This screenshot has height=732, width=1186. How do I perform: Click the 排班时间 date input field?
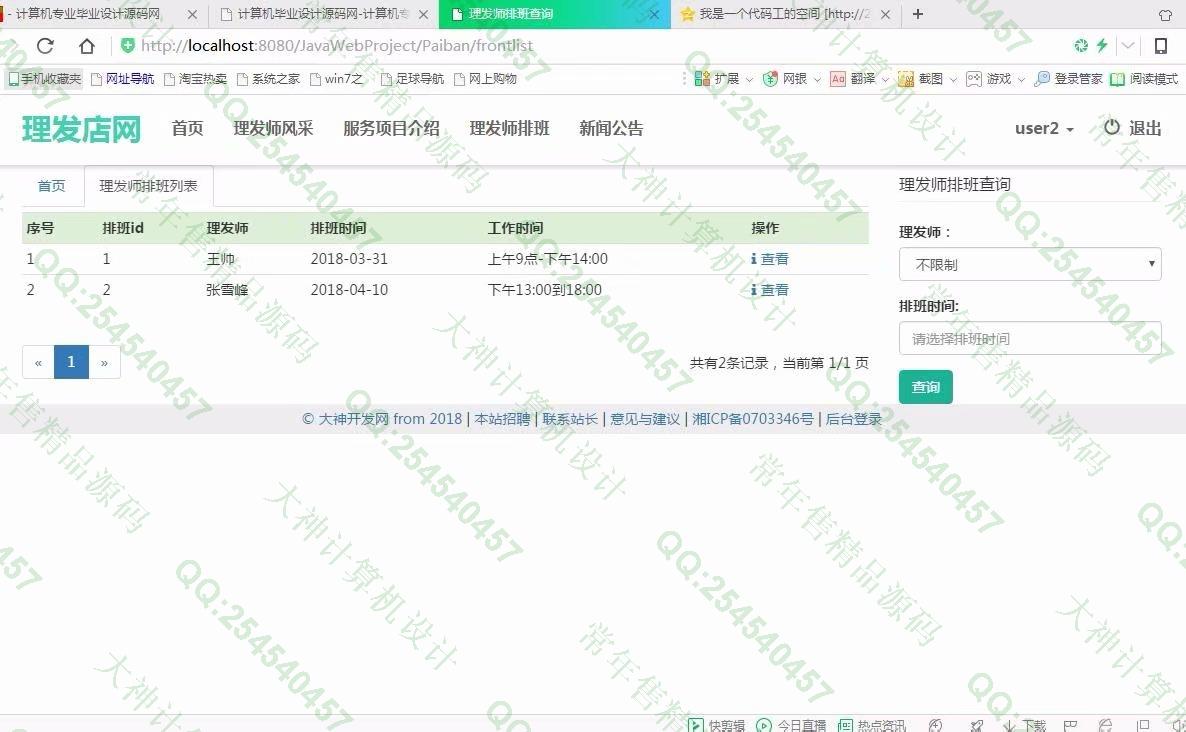[1030, 338]
